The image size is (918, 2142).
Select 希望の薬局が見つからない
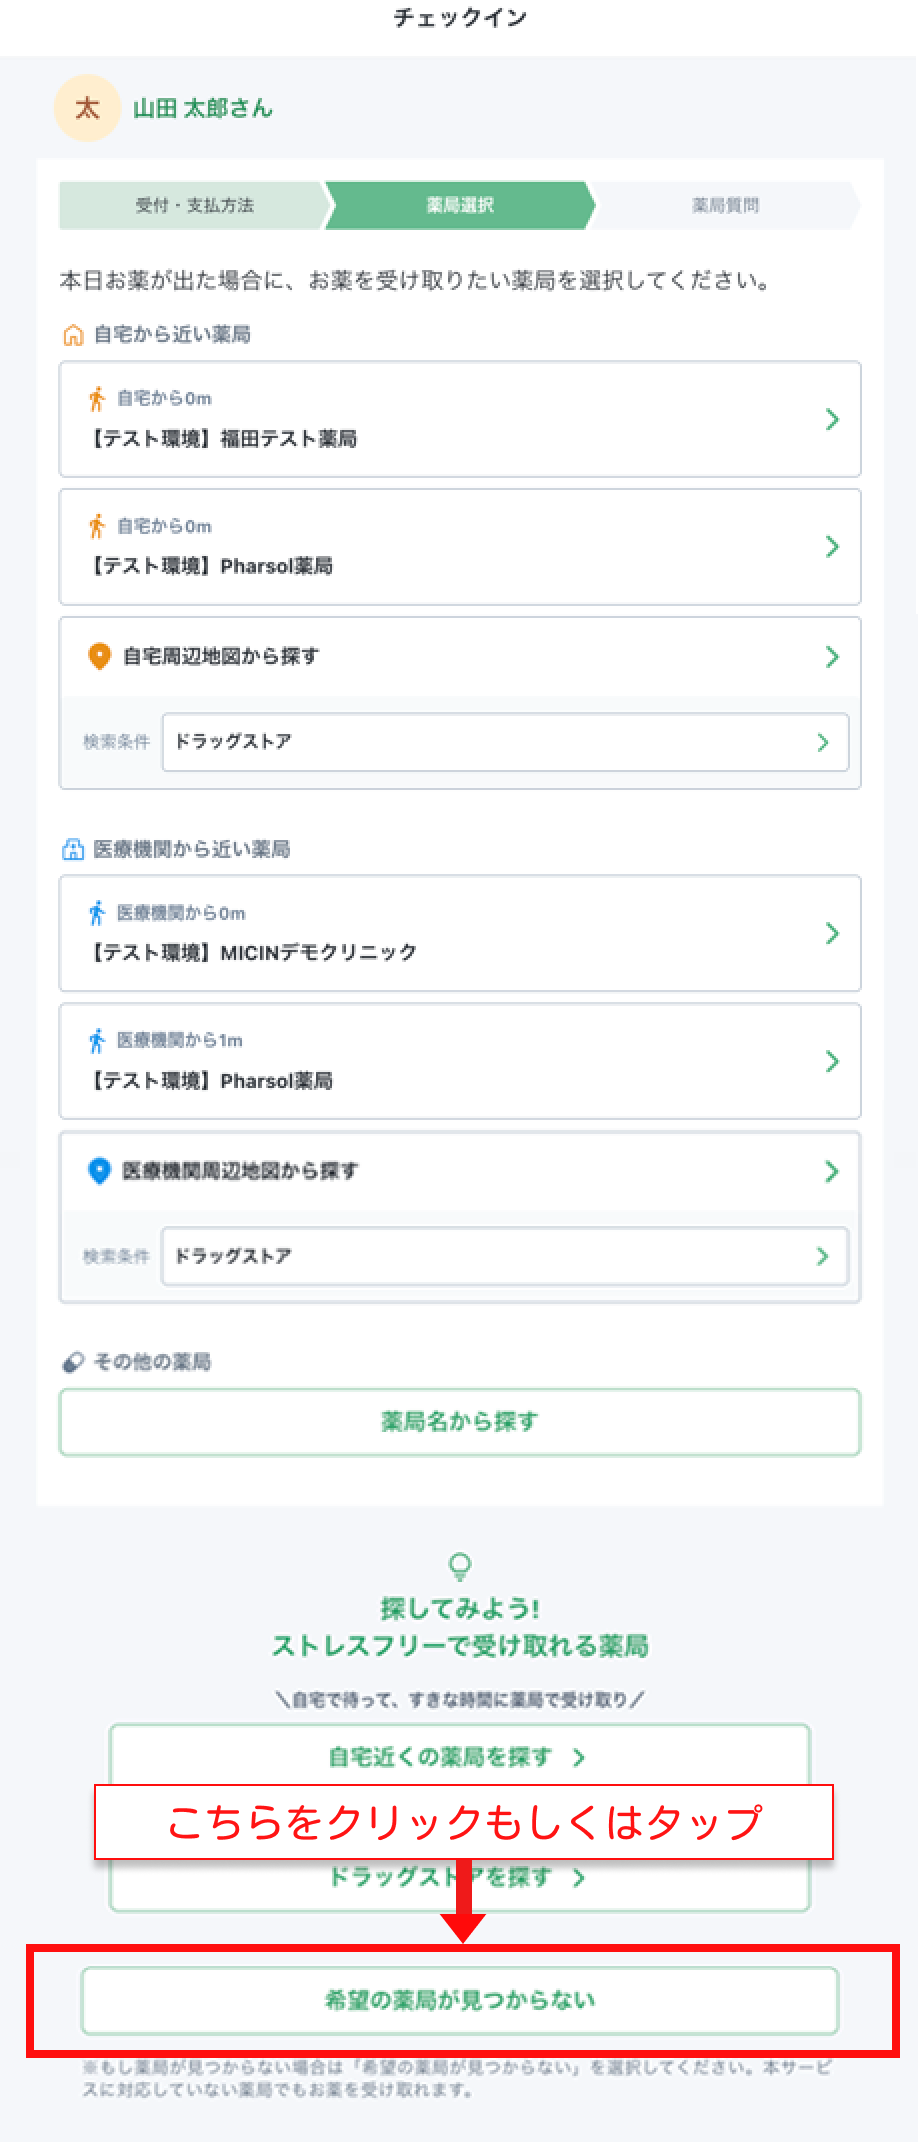pyautogui.click(x=462, y=2002)
